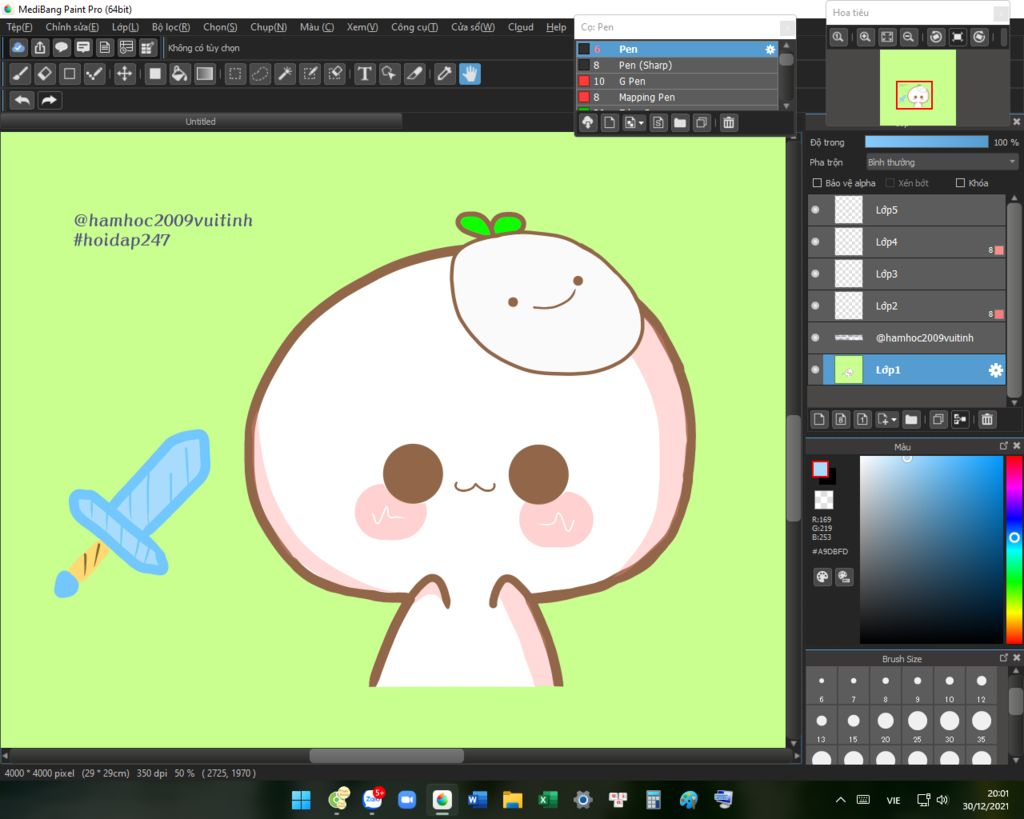The image size is (1024, 819).
Task: Select the Hand tool
Action: pos(470,74)
